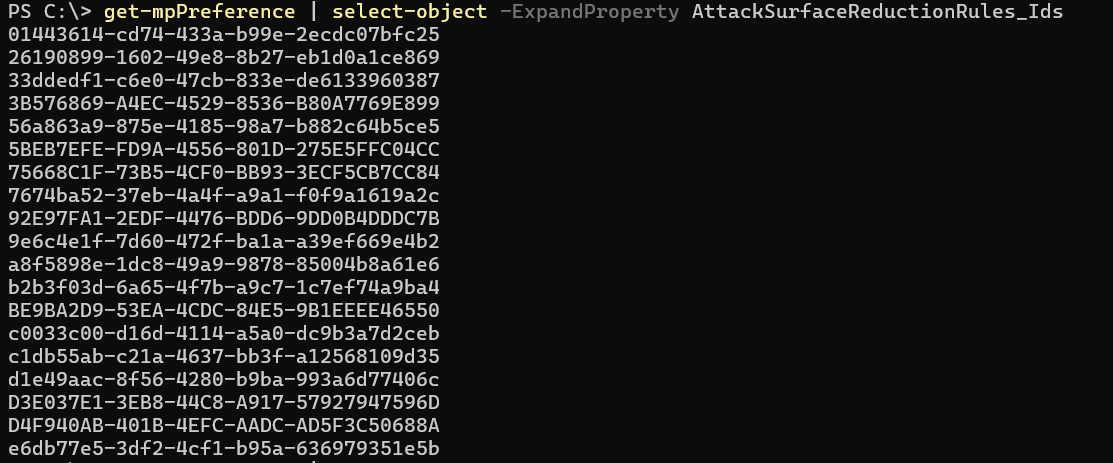Viewport: 1113px width, 463px height.
Task: Click the select-object cmdlet in the command
Action: pyautogui.click(x=410, y=12)
